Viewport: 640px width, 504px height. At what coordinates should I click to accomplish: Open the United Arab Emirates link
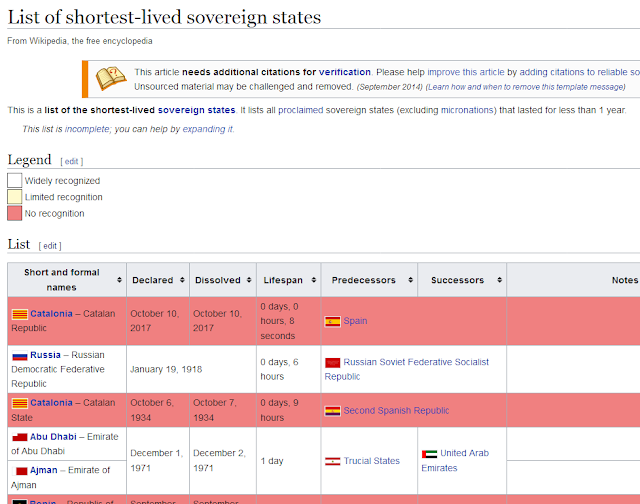[455, 461]
